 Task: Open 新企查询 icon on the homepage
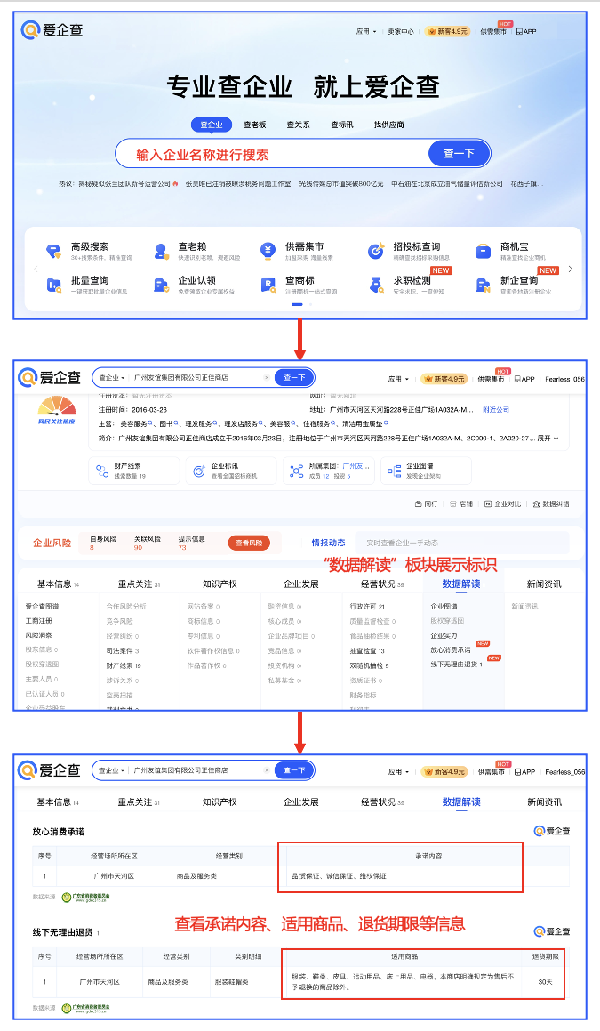point(483,285)
